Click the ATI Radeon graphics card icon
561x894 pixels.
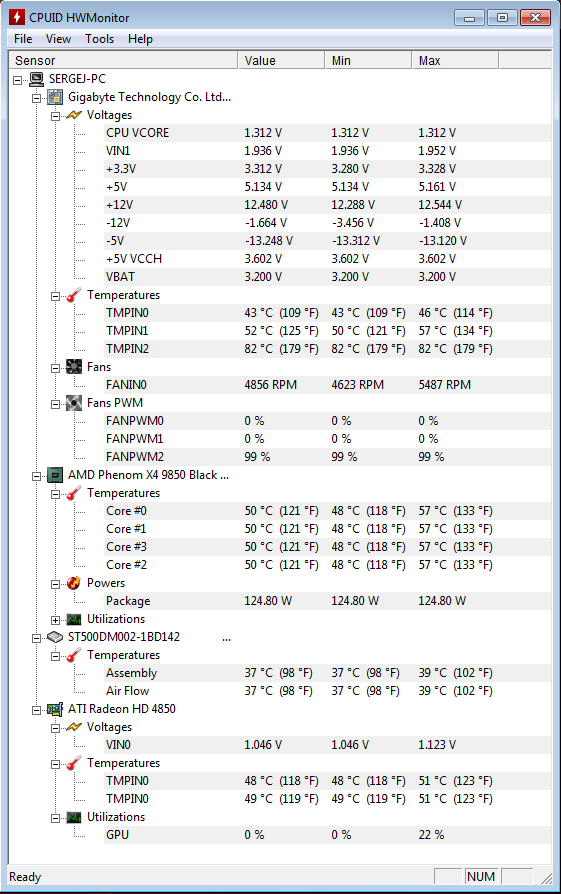55,709
